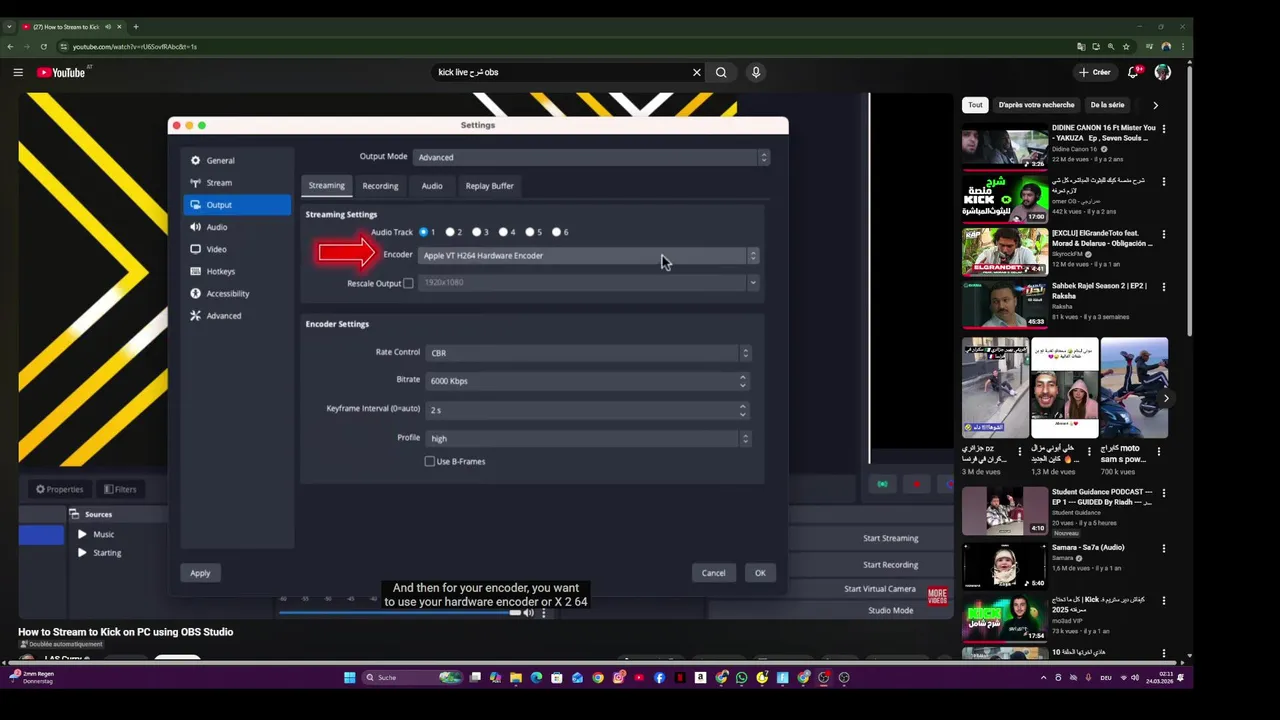This screenshot has height=720, width=1280.
Task: Open the Encoder Apple VT H264 dropdown
Action: (588, 255)
